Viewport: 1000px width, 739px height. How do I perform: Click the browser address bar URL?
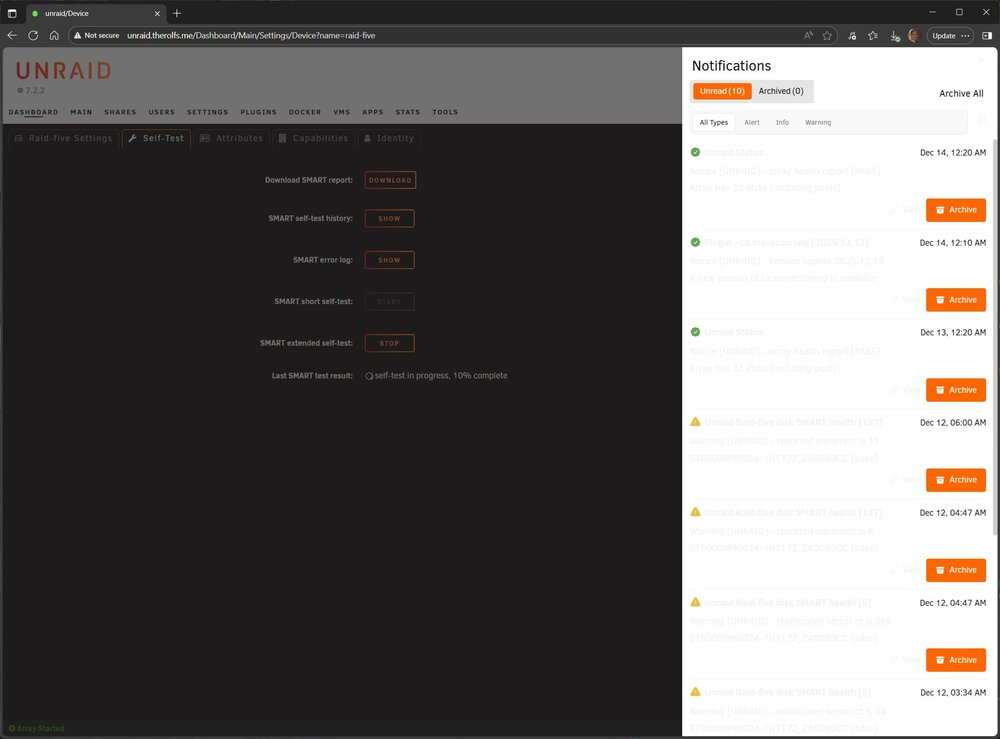coord(251,36)
